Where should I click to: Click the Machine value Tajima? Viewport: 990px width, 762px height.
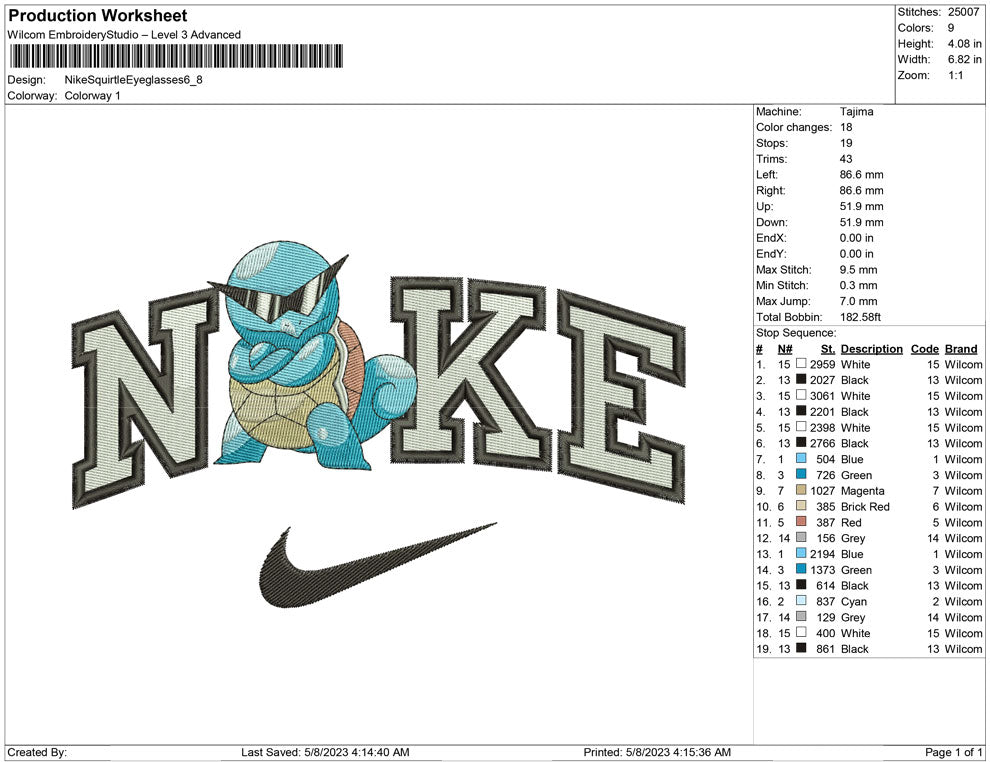[x=856, y=112]
